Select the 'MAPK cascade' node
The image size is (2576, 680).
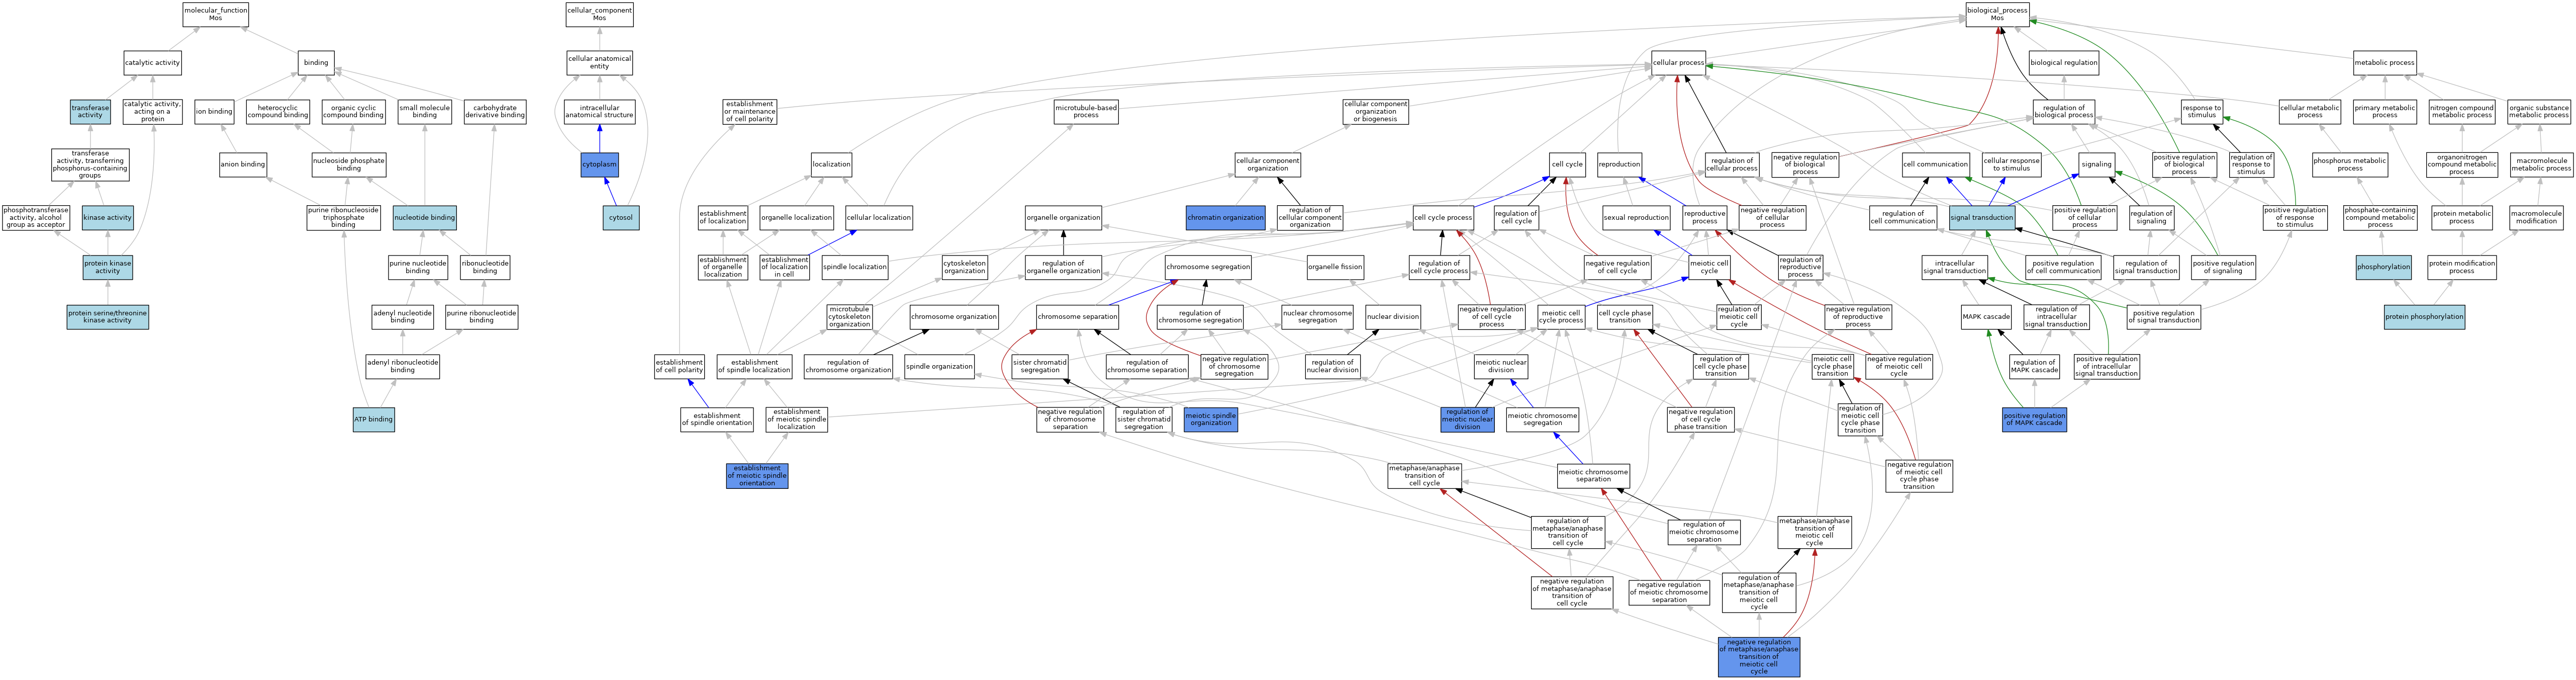[1985, 317]
